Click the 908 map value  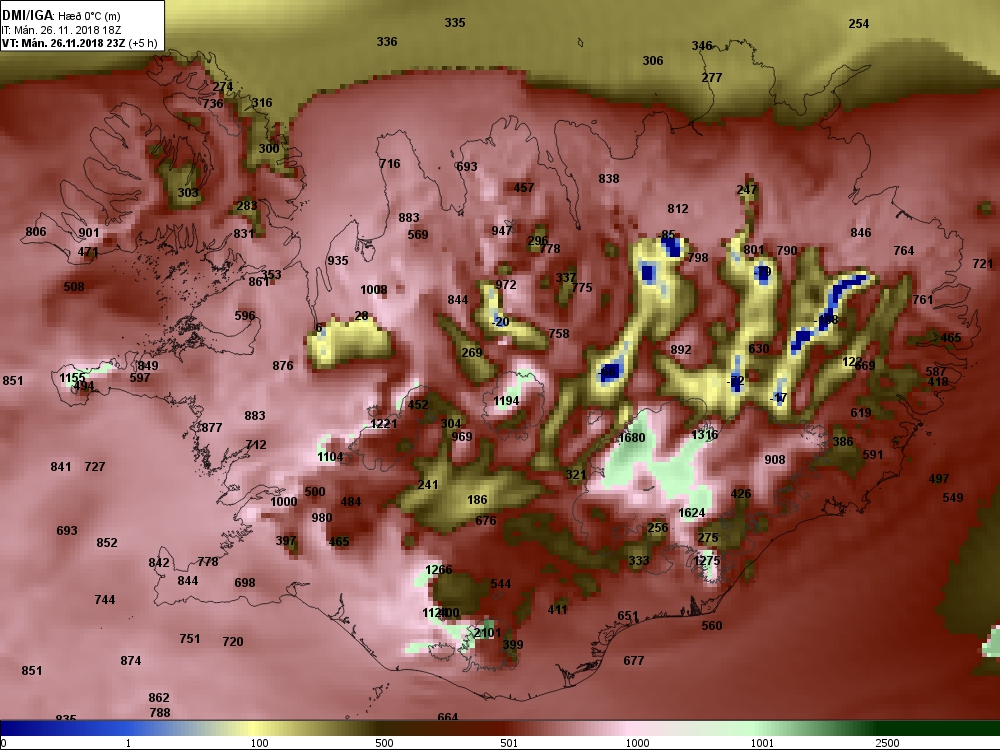click(x=775, y=460)
